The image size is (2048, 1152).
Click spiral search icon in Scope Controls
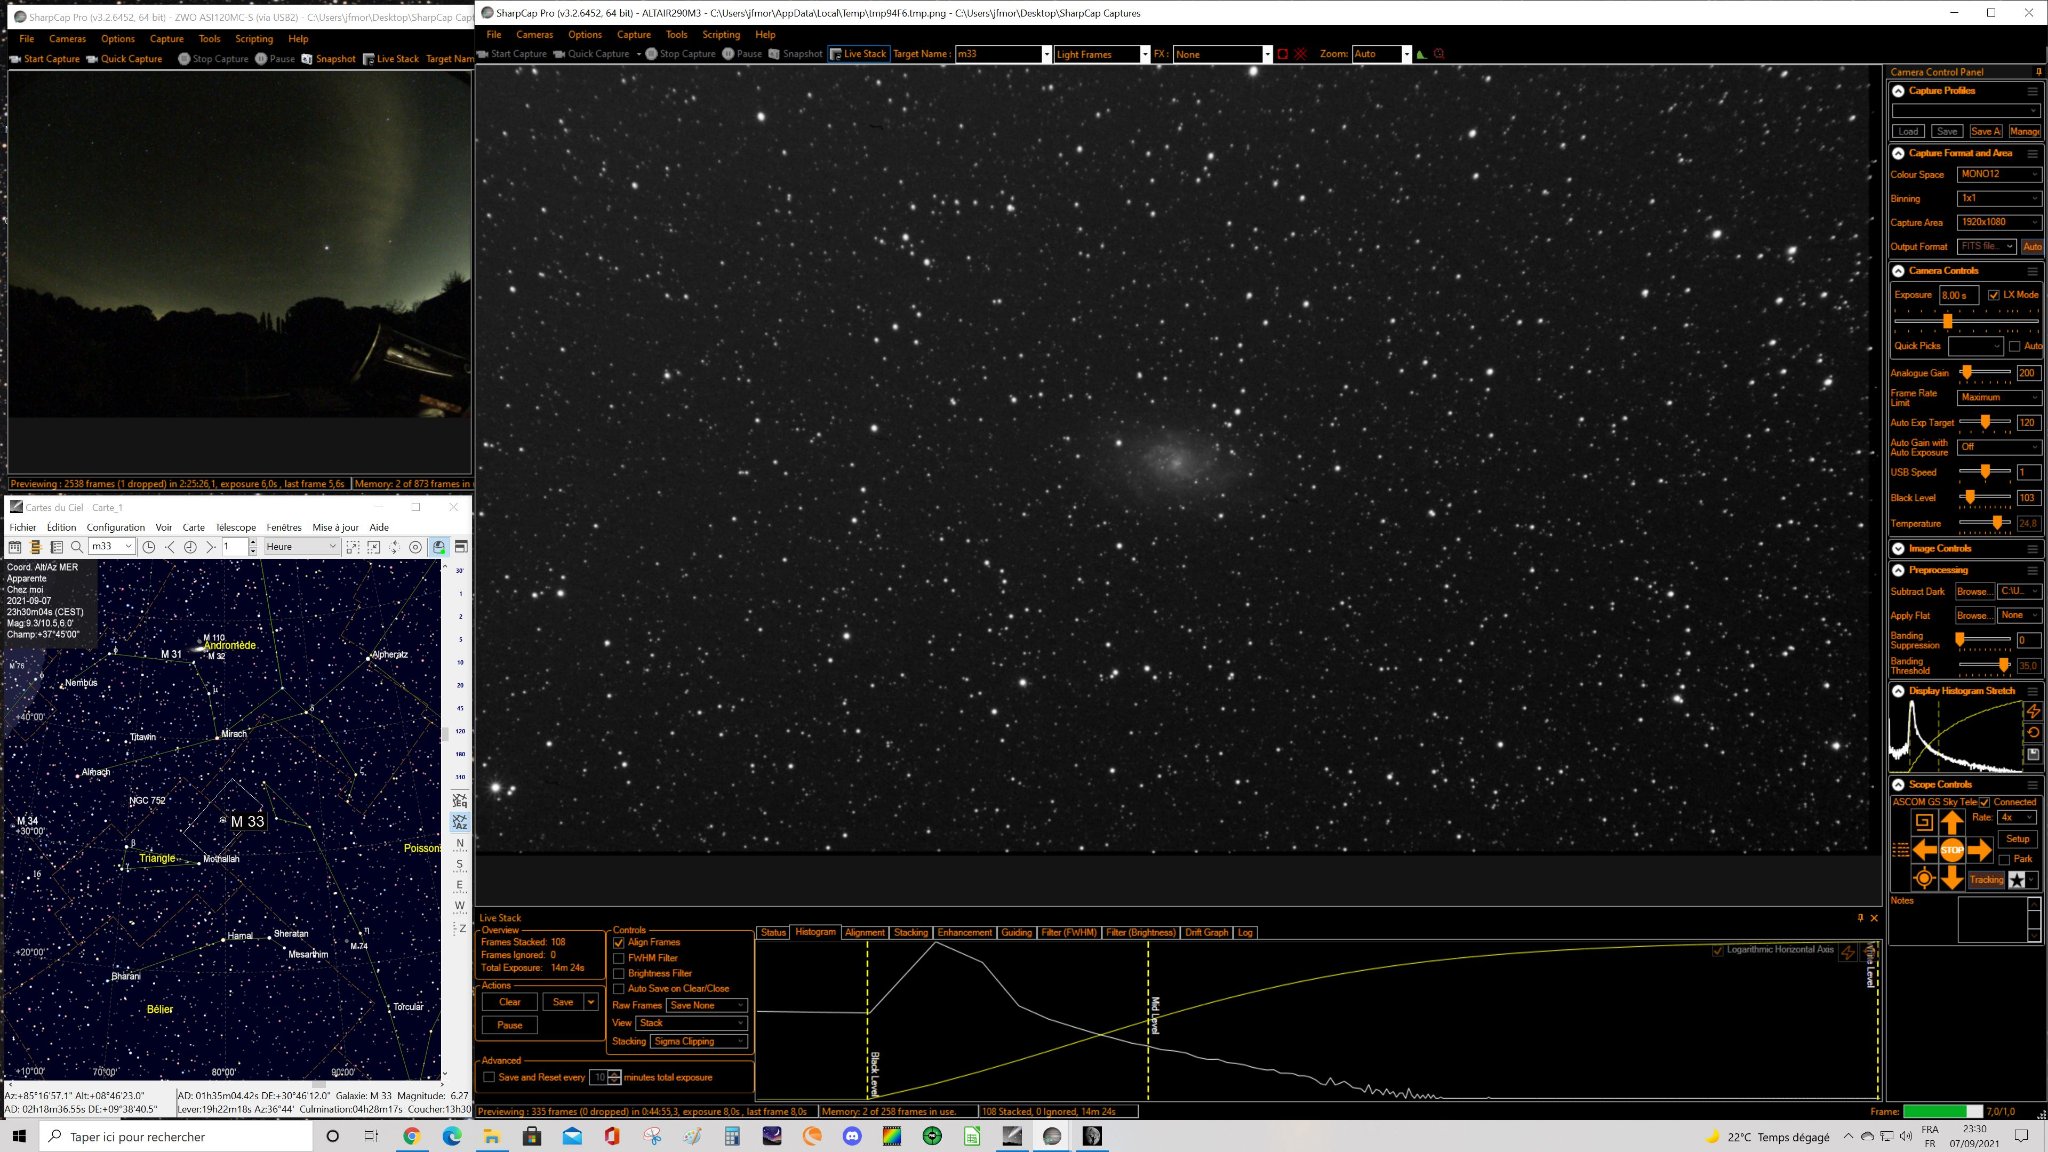coord(1923,822)
